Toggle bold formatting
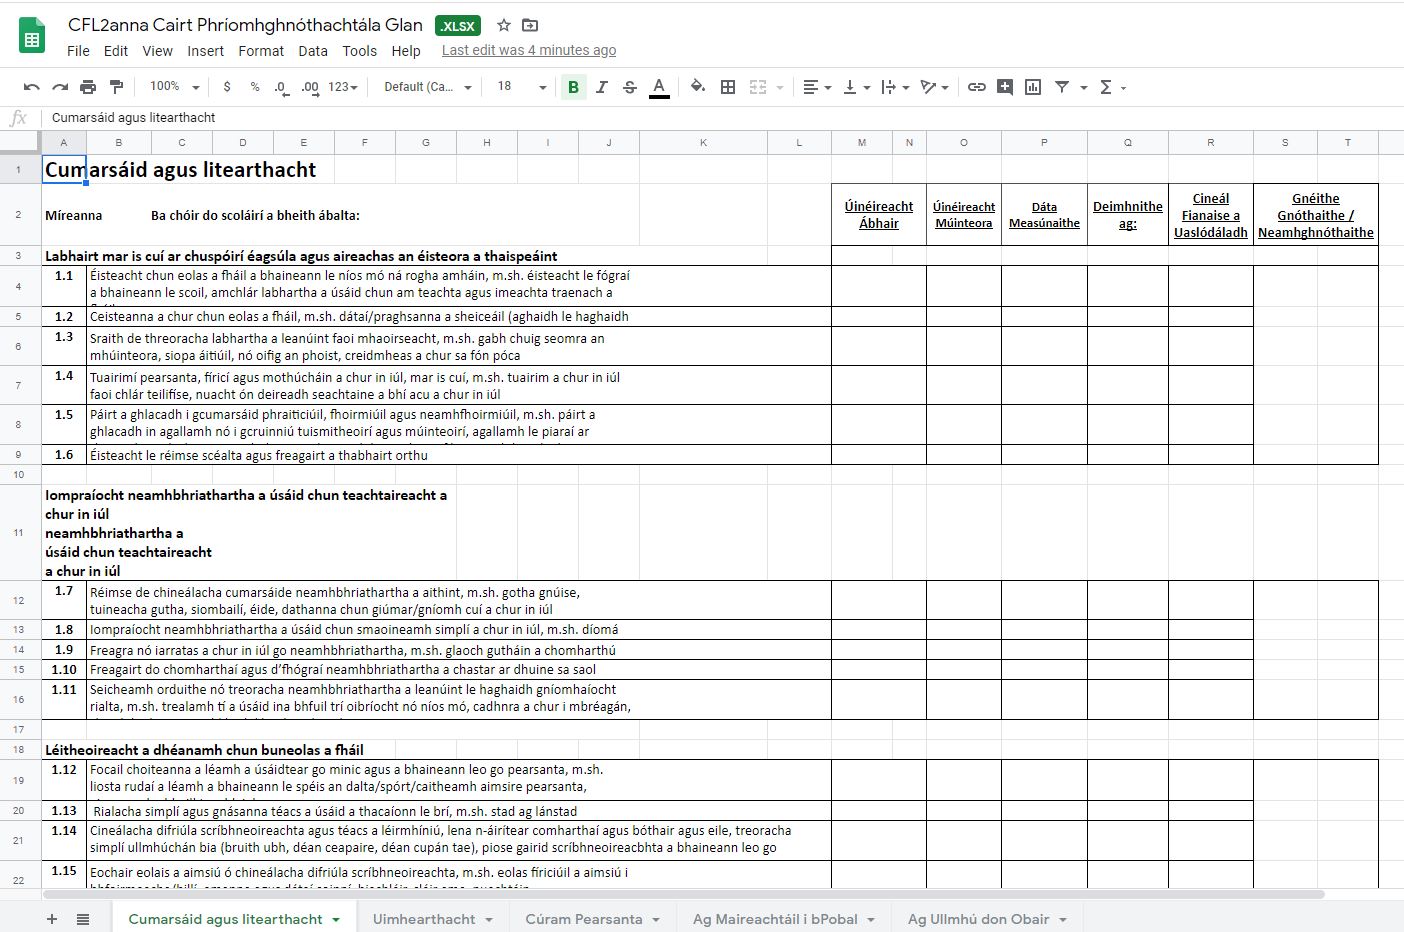Viewport: 1404px width, 932px height. [573, 87]
